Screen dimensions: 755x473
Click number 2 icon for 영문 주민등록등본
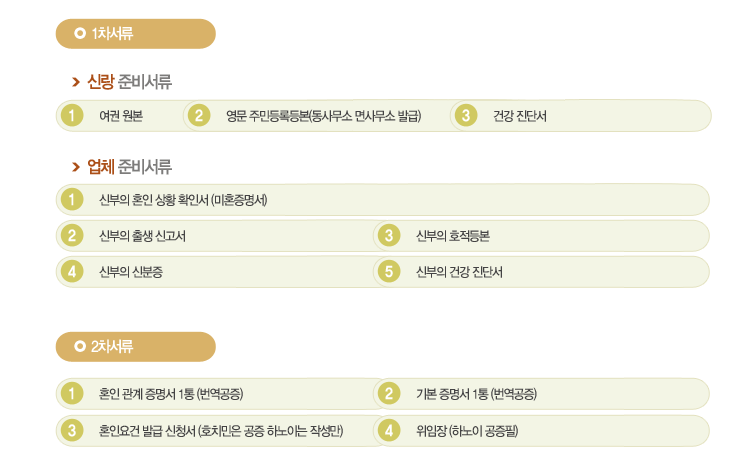click(199, 116)
